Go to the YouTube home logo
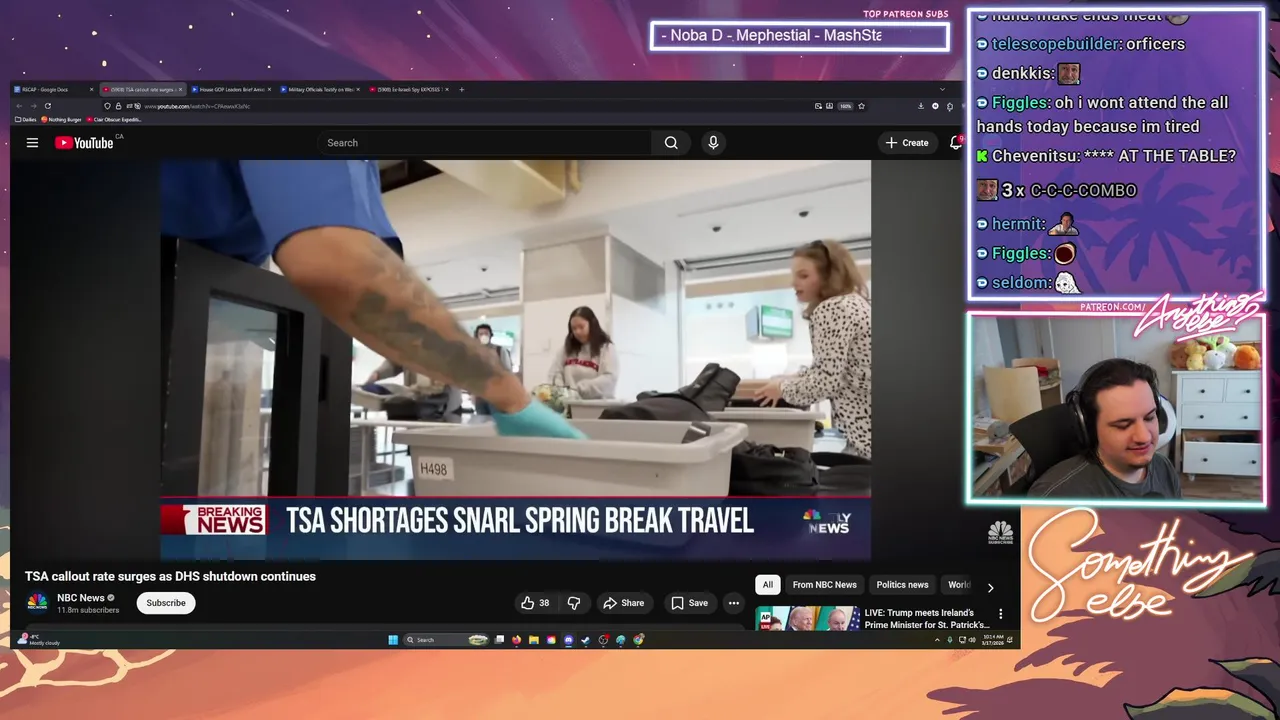This screenshot has width=1280, height=720. point(84,143)
